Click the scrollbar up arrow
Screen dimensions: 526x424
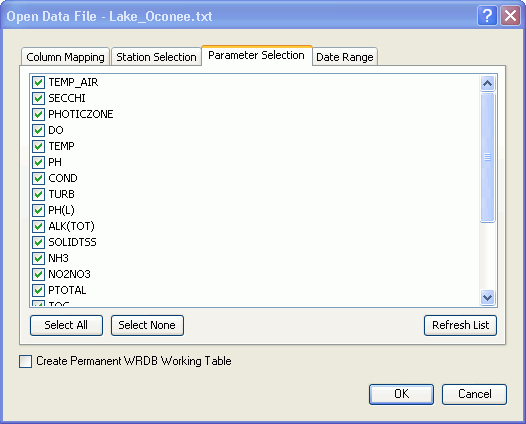tap(487, 83)
